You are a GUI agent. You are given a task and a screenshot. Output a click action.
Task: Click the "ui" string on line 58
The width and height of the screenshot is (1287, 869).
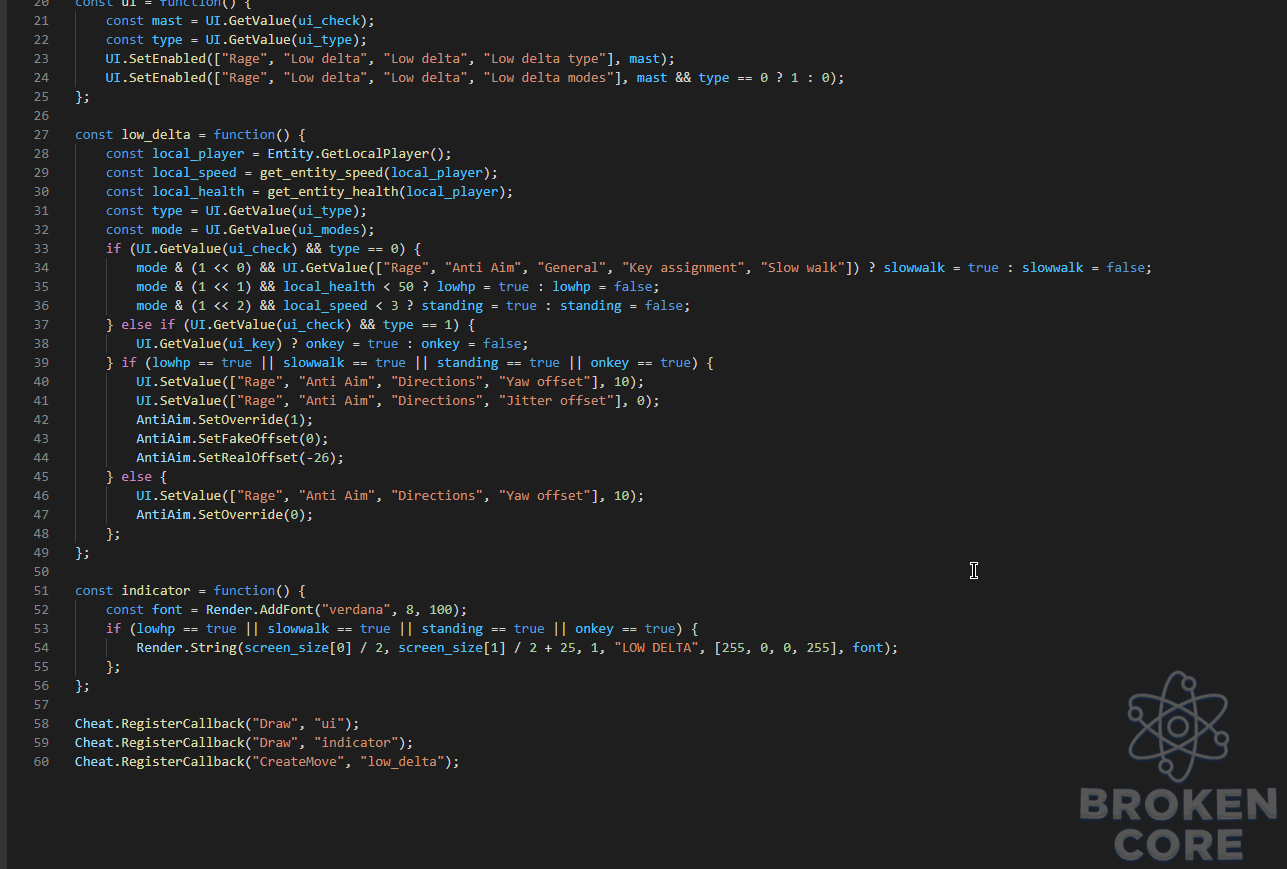coord(329,724)
